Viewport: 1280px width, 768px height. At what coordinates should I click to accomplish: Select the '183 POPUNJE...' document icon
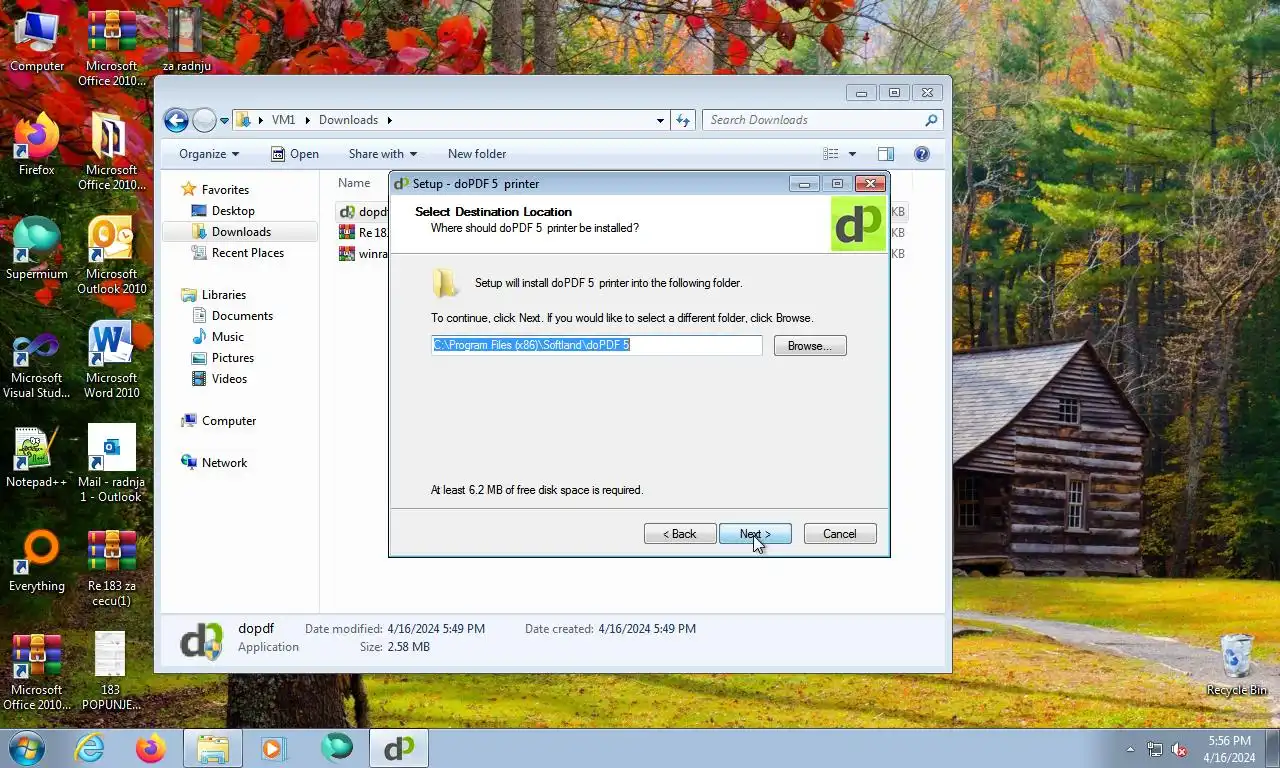[x=111, y=671]
